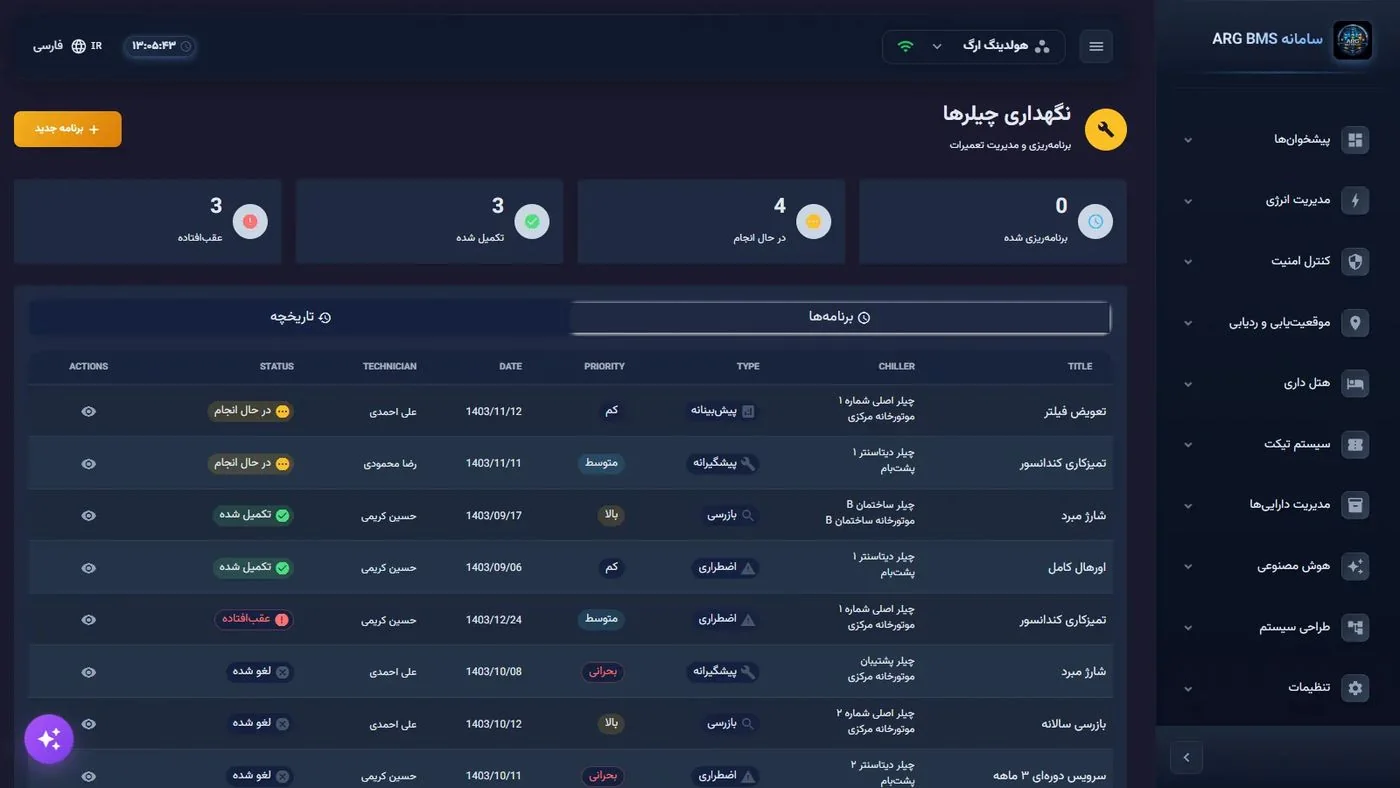Click the hamburger menu icon

pos(1096,47)
